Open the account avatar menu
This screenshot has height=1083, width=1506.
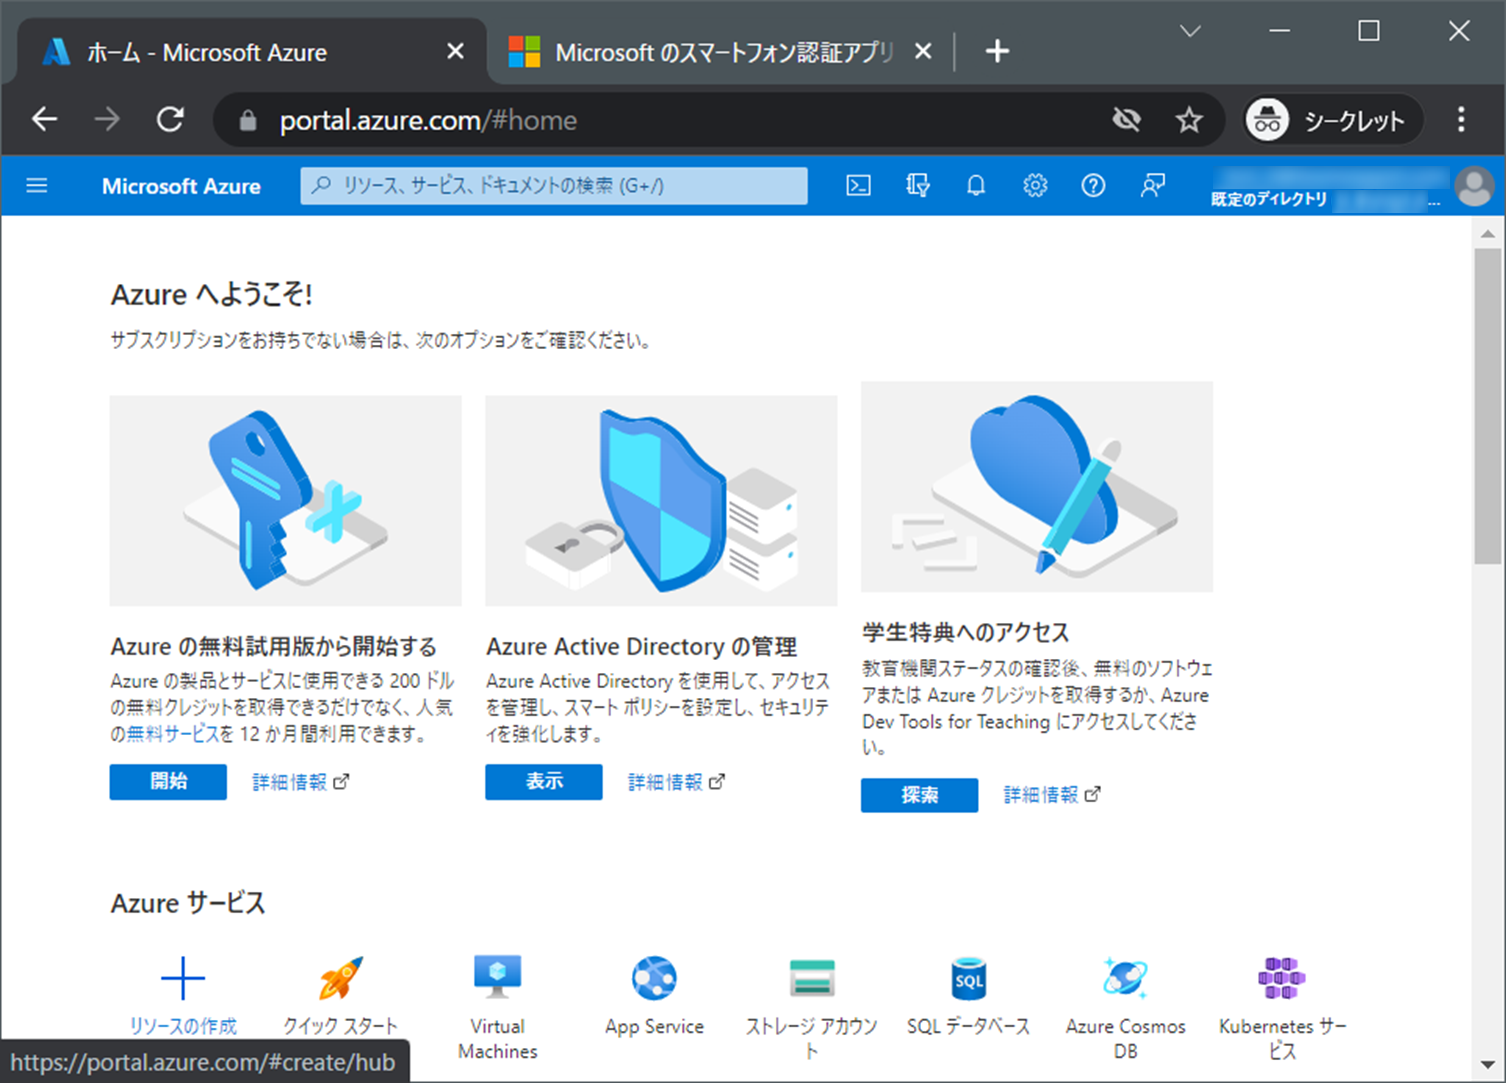pyautogui.click(x=1474, y=186)
